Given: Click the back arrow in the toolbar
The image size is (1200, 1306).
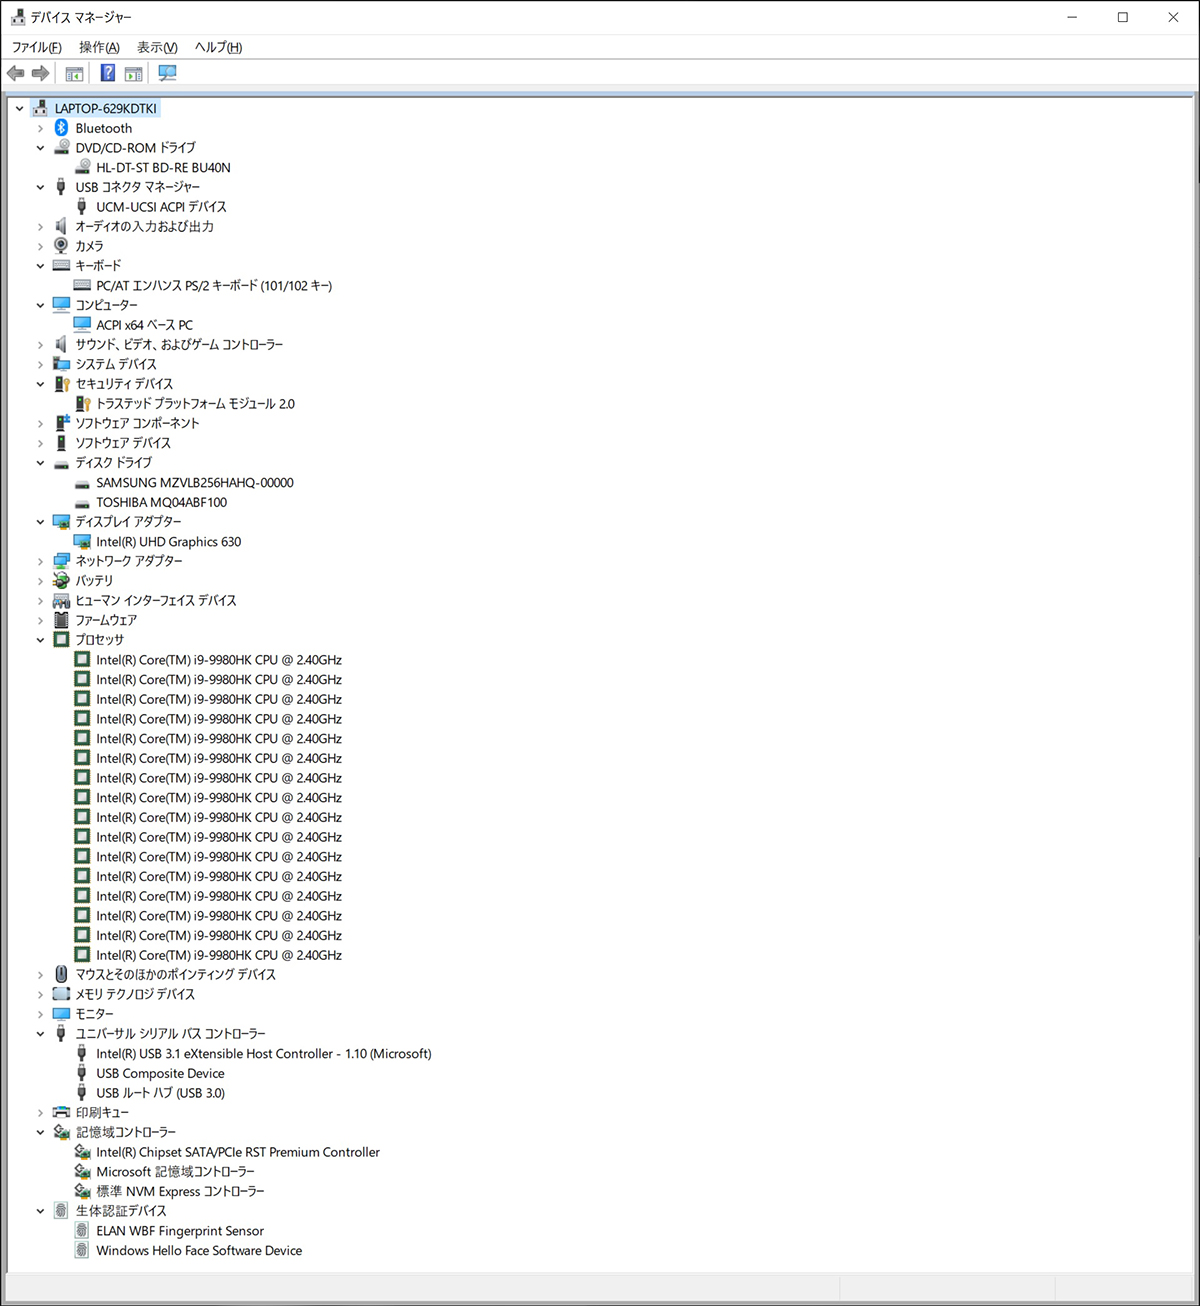Looking at the screenshot, I should 16,73.
